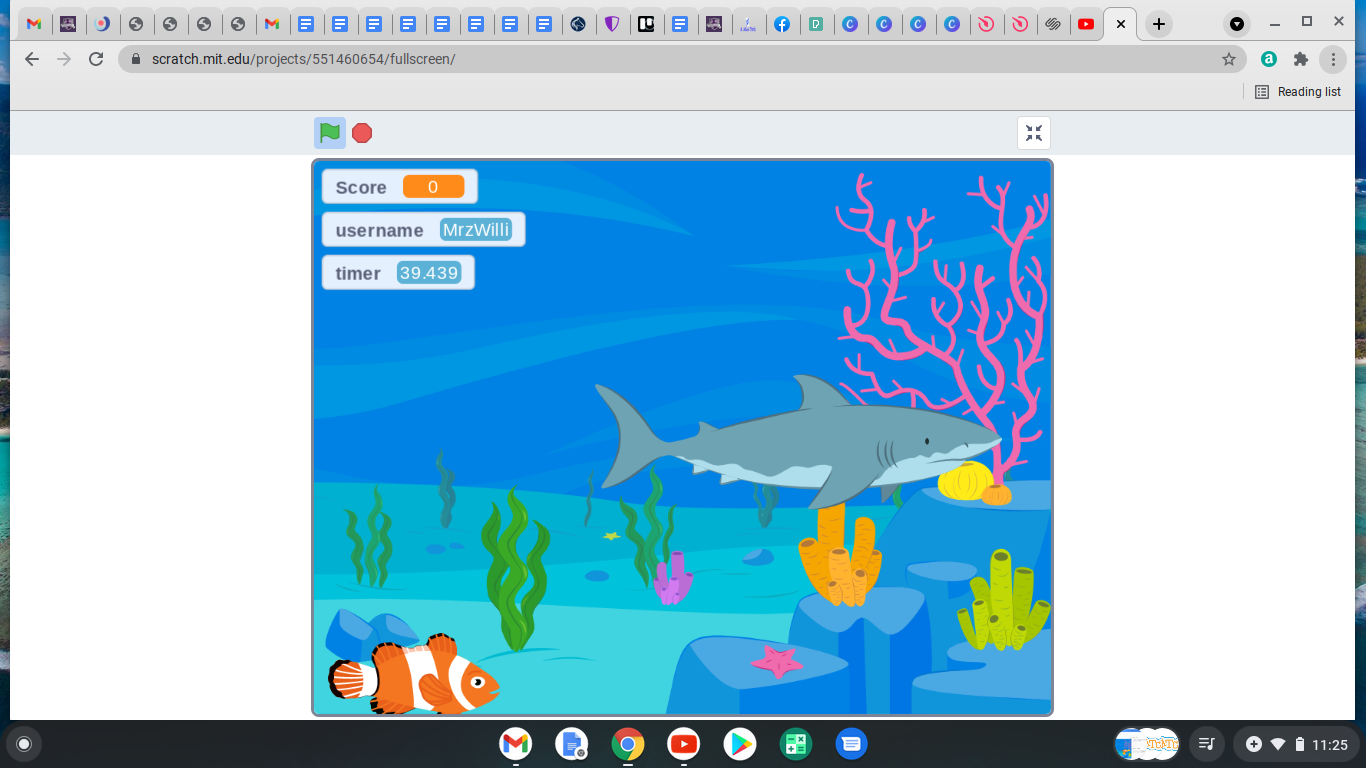Open the Tote recent screenshots preview
The height and width of the screenshot is (768, 1366).
click(1147, 744)
